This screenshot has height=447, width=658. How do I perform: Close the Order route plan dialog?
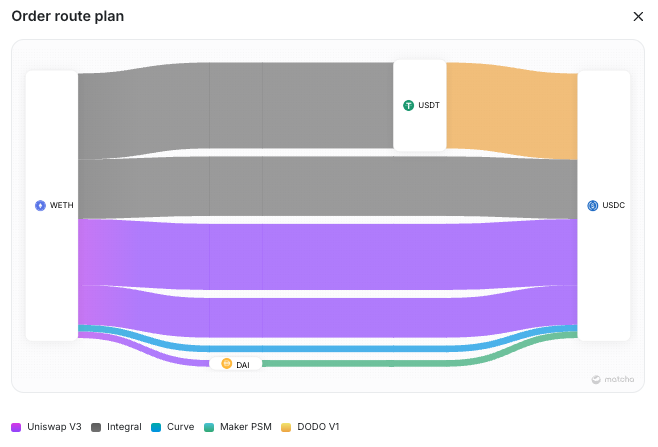[639, 17]
